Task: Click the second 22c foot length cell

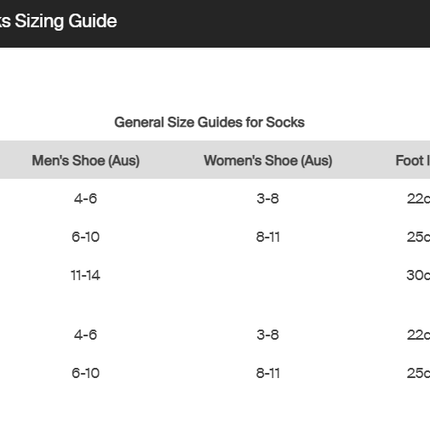Action: click(418, 335)
